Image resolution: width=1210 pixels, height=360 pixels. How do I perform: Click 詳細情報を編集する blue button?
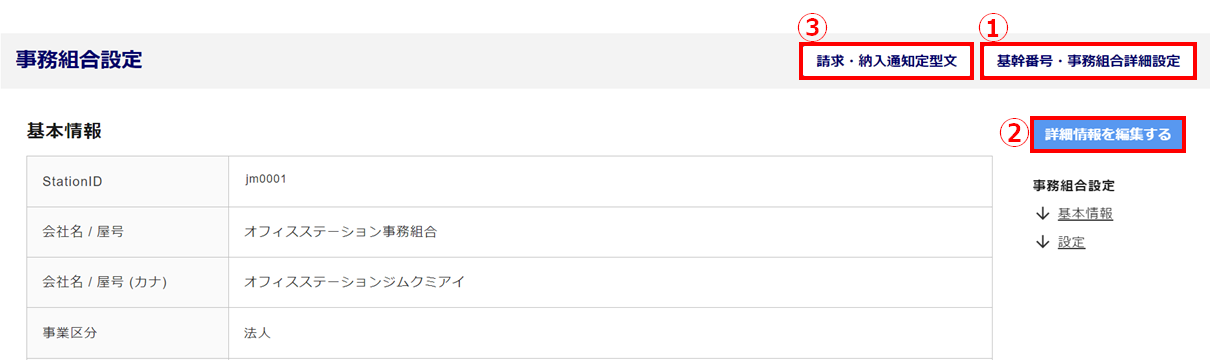1107,134
